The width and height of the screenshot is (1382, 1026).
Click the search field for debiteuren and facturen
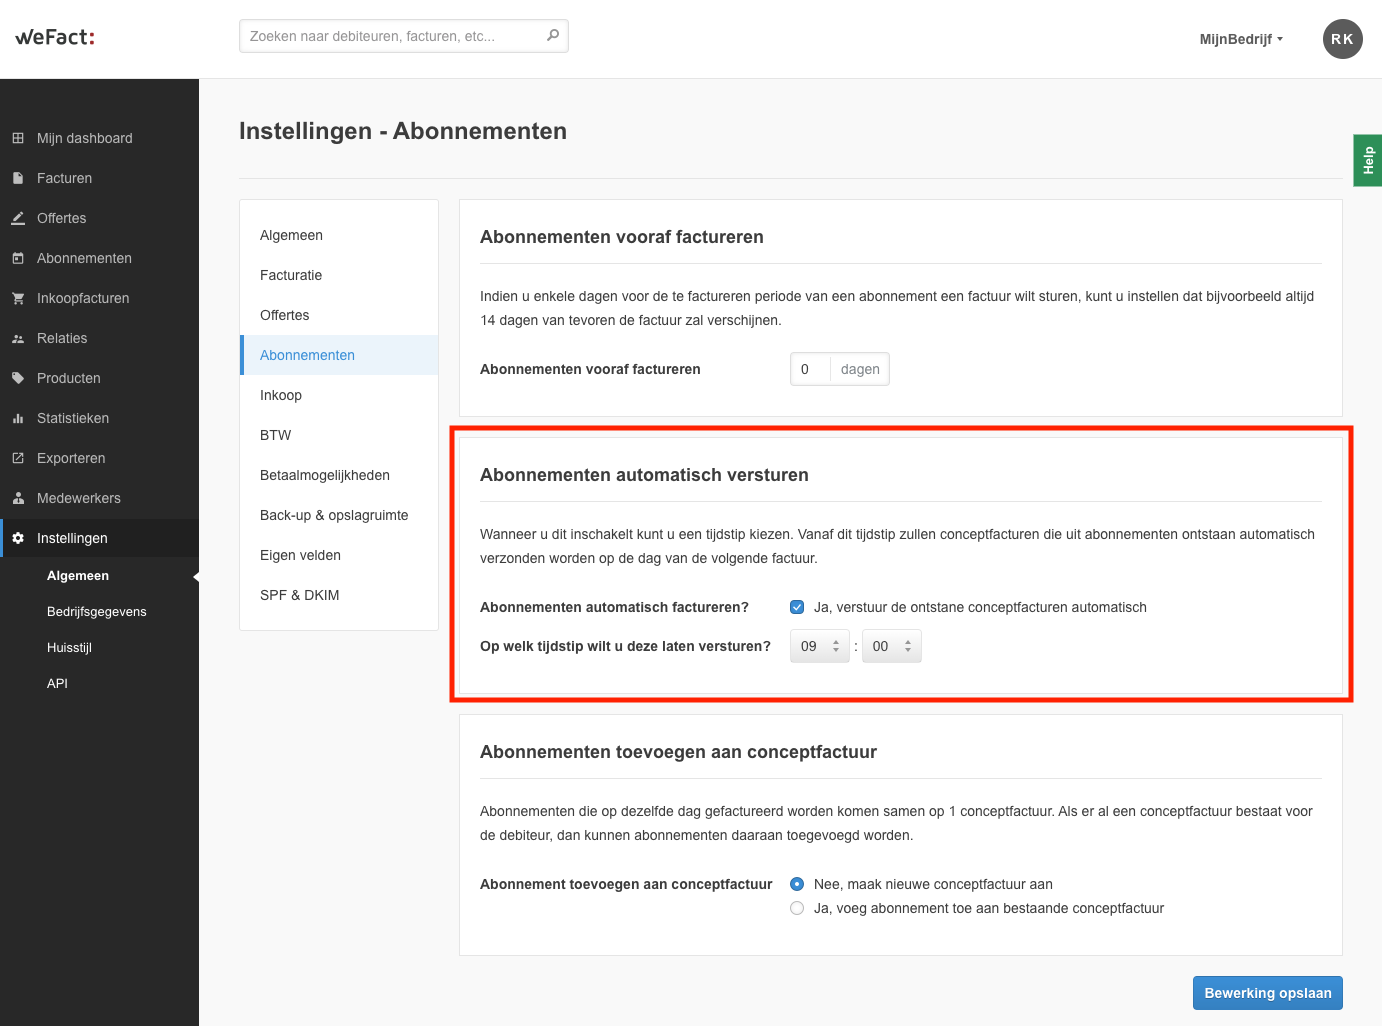(x=400, y=35)
